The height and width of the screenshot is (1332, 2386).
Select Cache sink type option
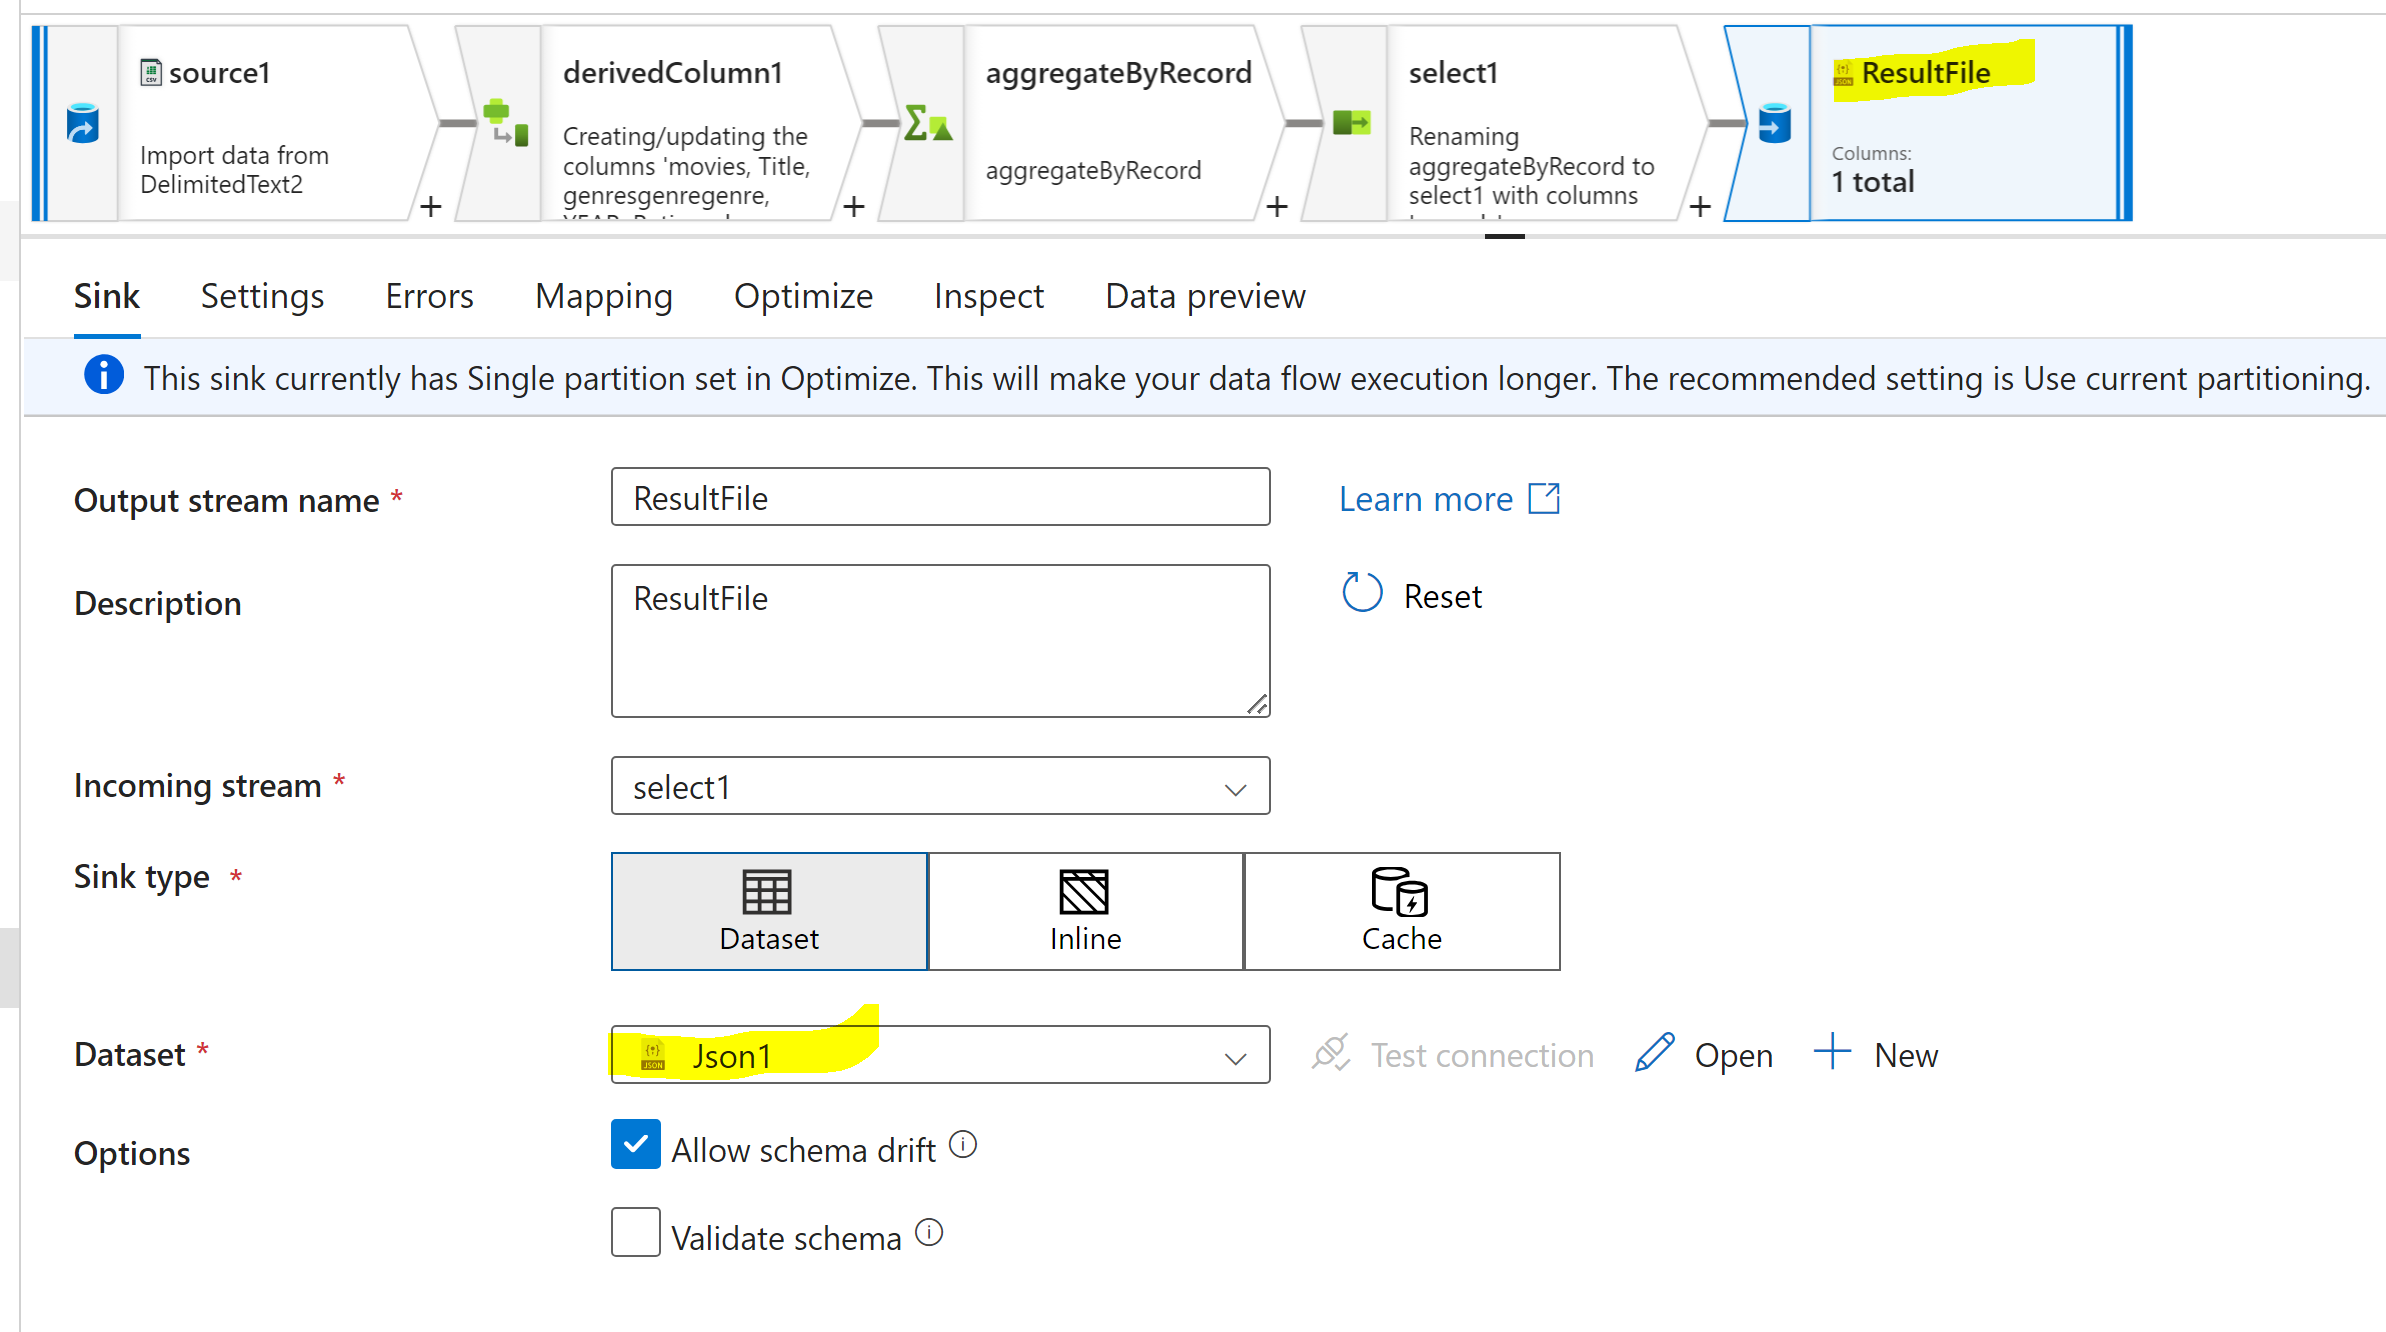point(1401,911)
